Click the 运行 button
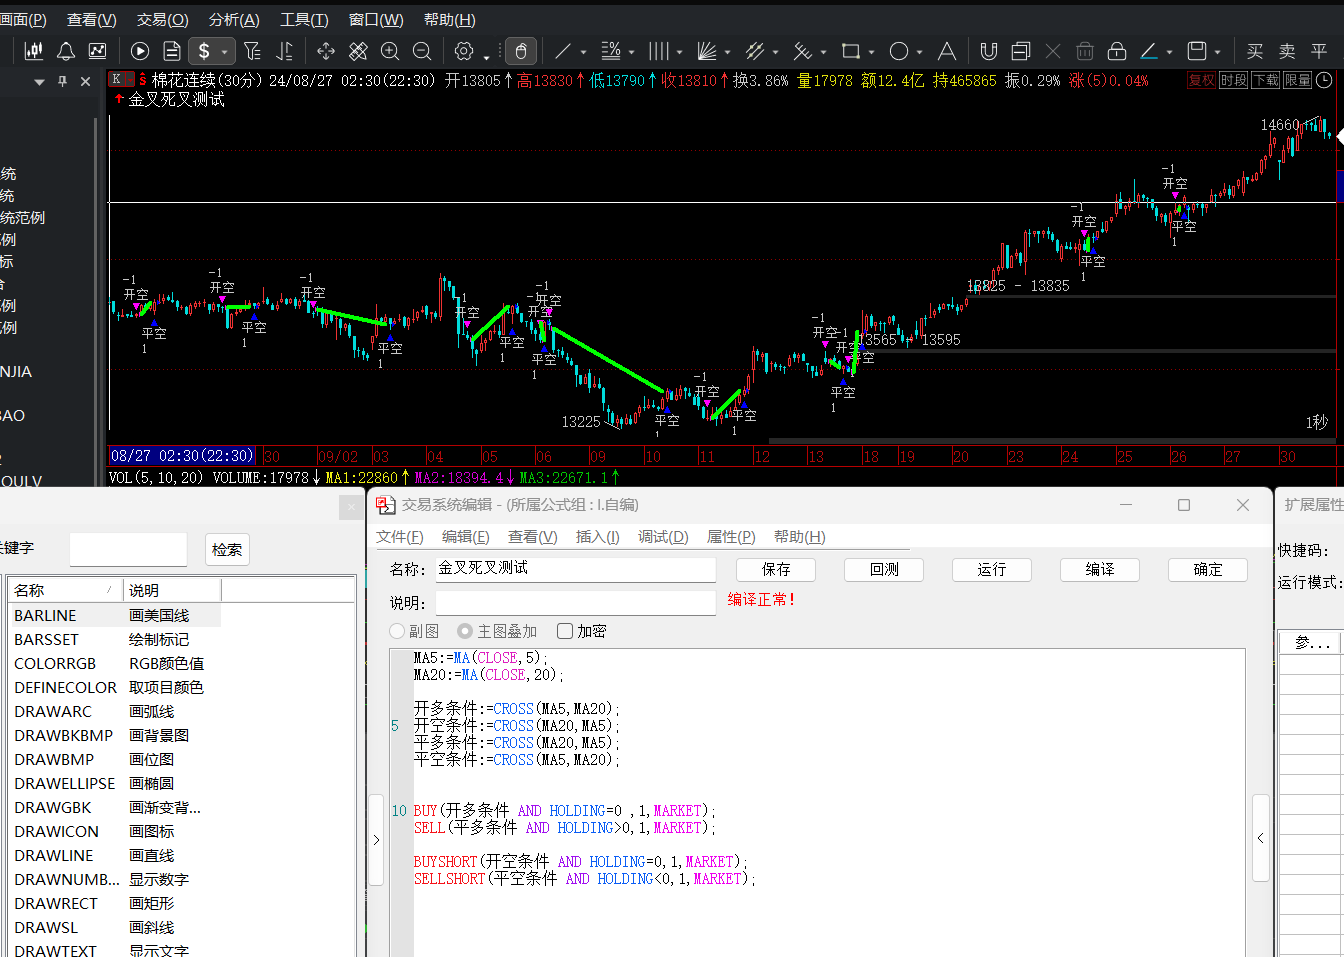The image size is (1344, 957). pyautogui.click(x=992, y=569)
